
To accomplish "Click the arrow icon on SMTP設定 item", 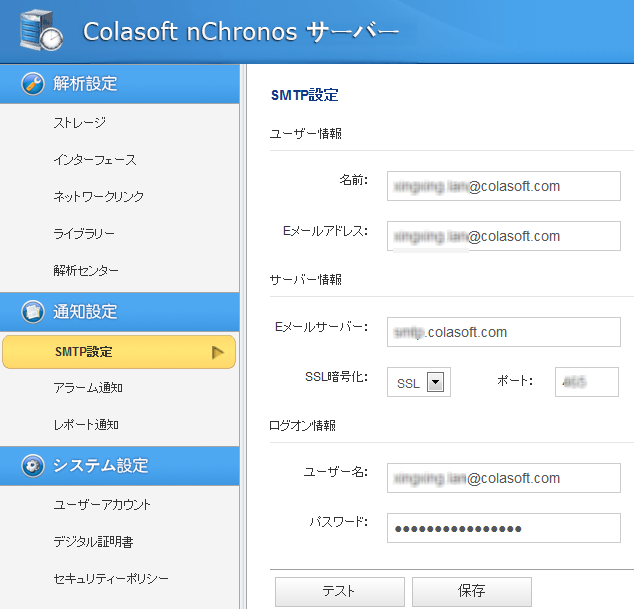I will pos(218,352).
